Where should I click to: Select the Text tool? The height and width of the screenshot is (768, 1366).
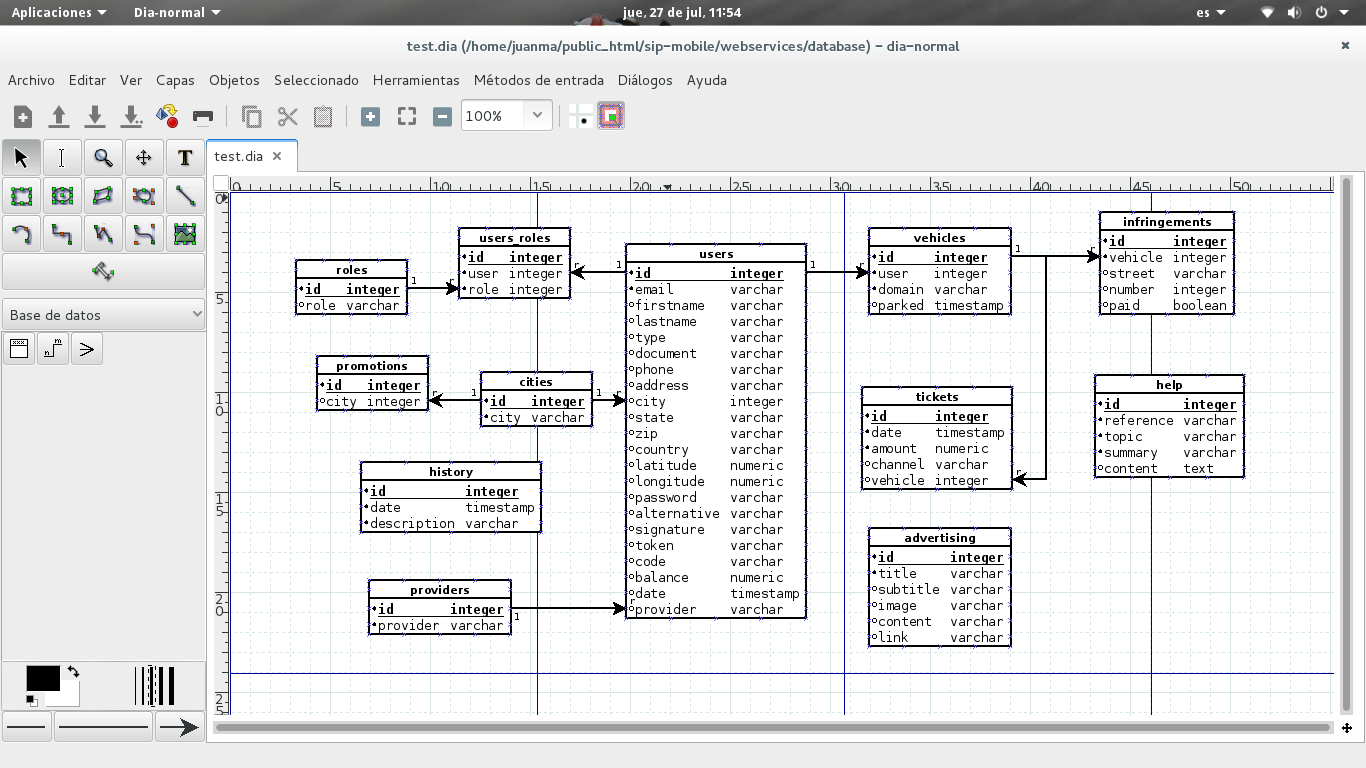(184, 158)
